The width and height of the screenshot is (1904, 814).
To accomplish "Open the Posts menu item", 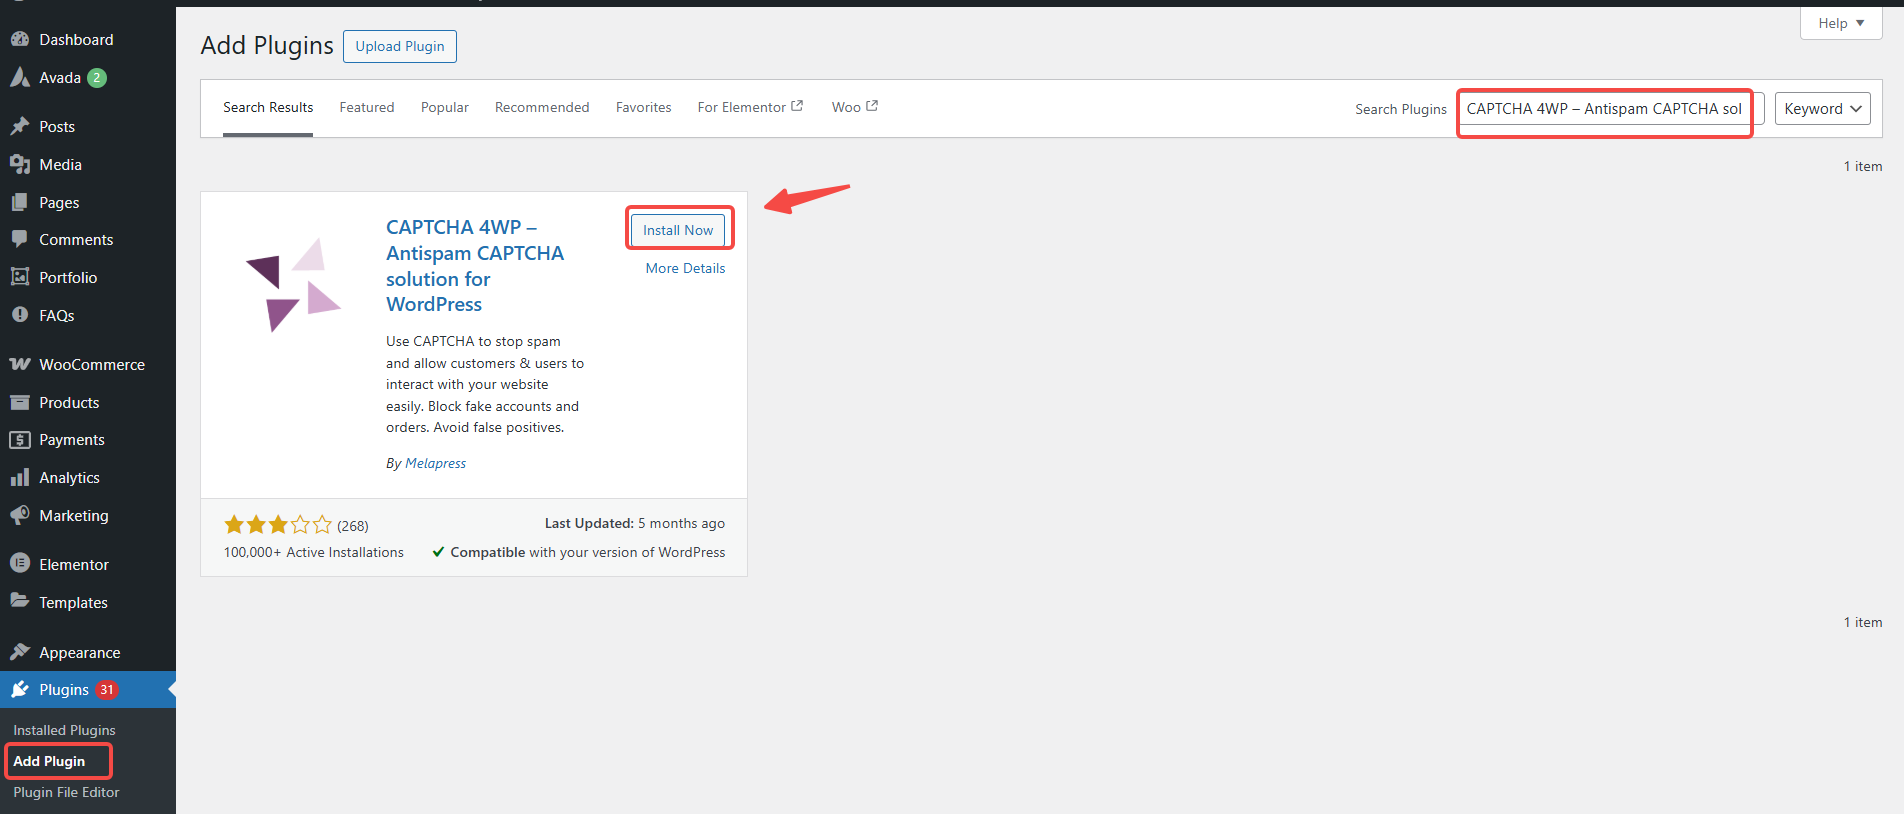I will coord(88,126).
